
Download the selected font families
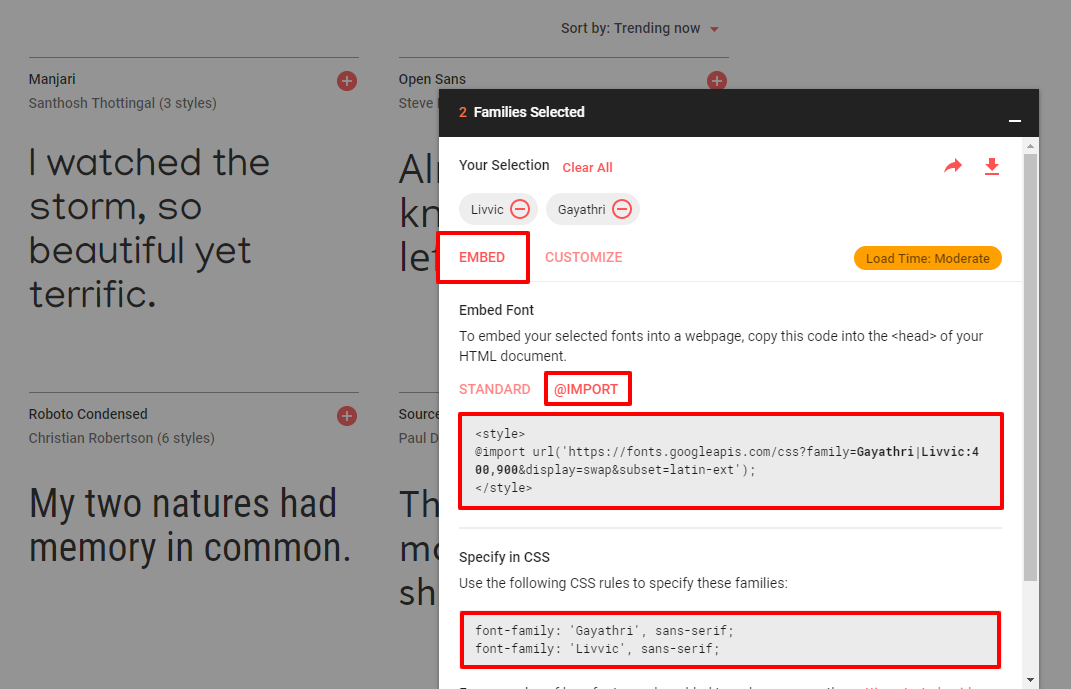click(992, 166)
